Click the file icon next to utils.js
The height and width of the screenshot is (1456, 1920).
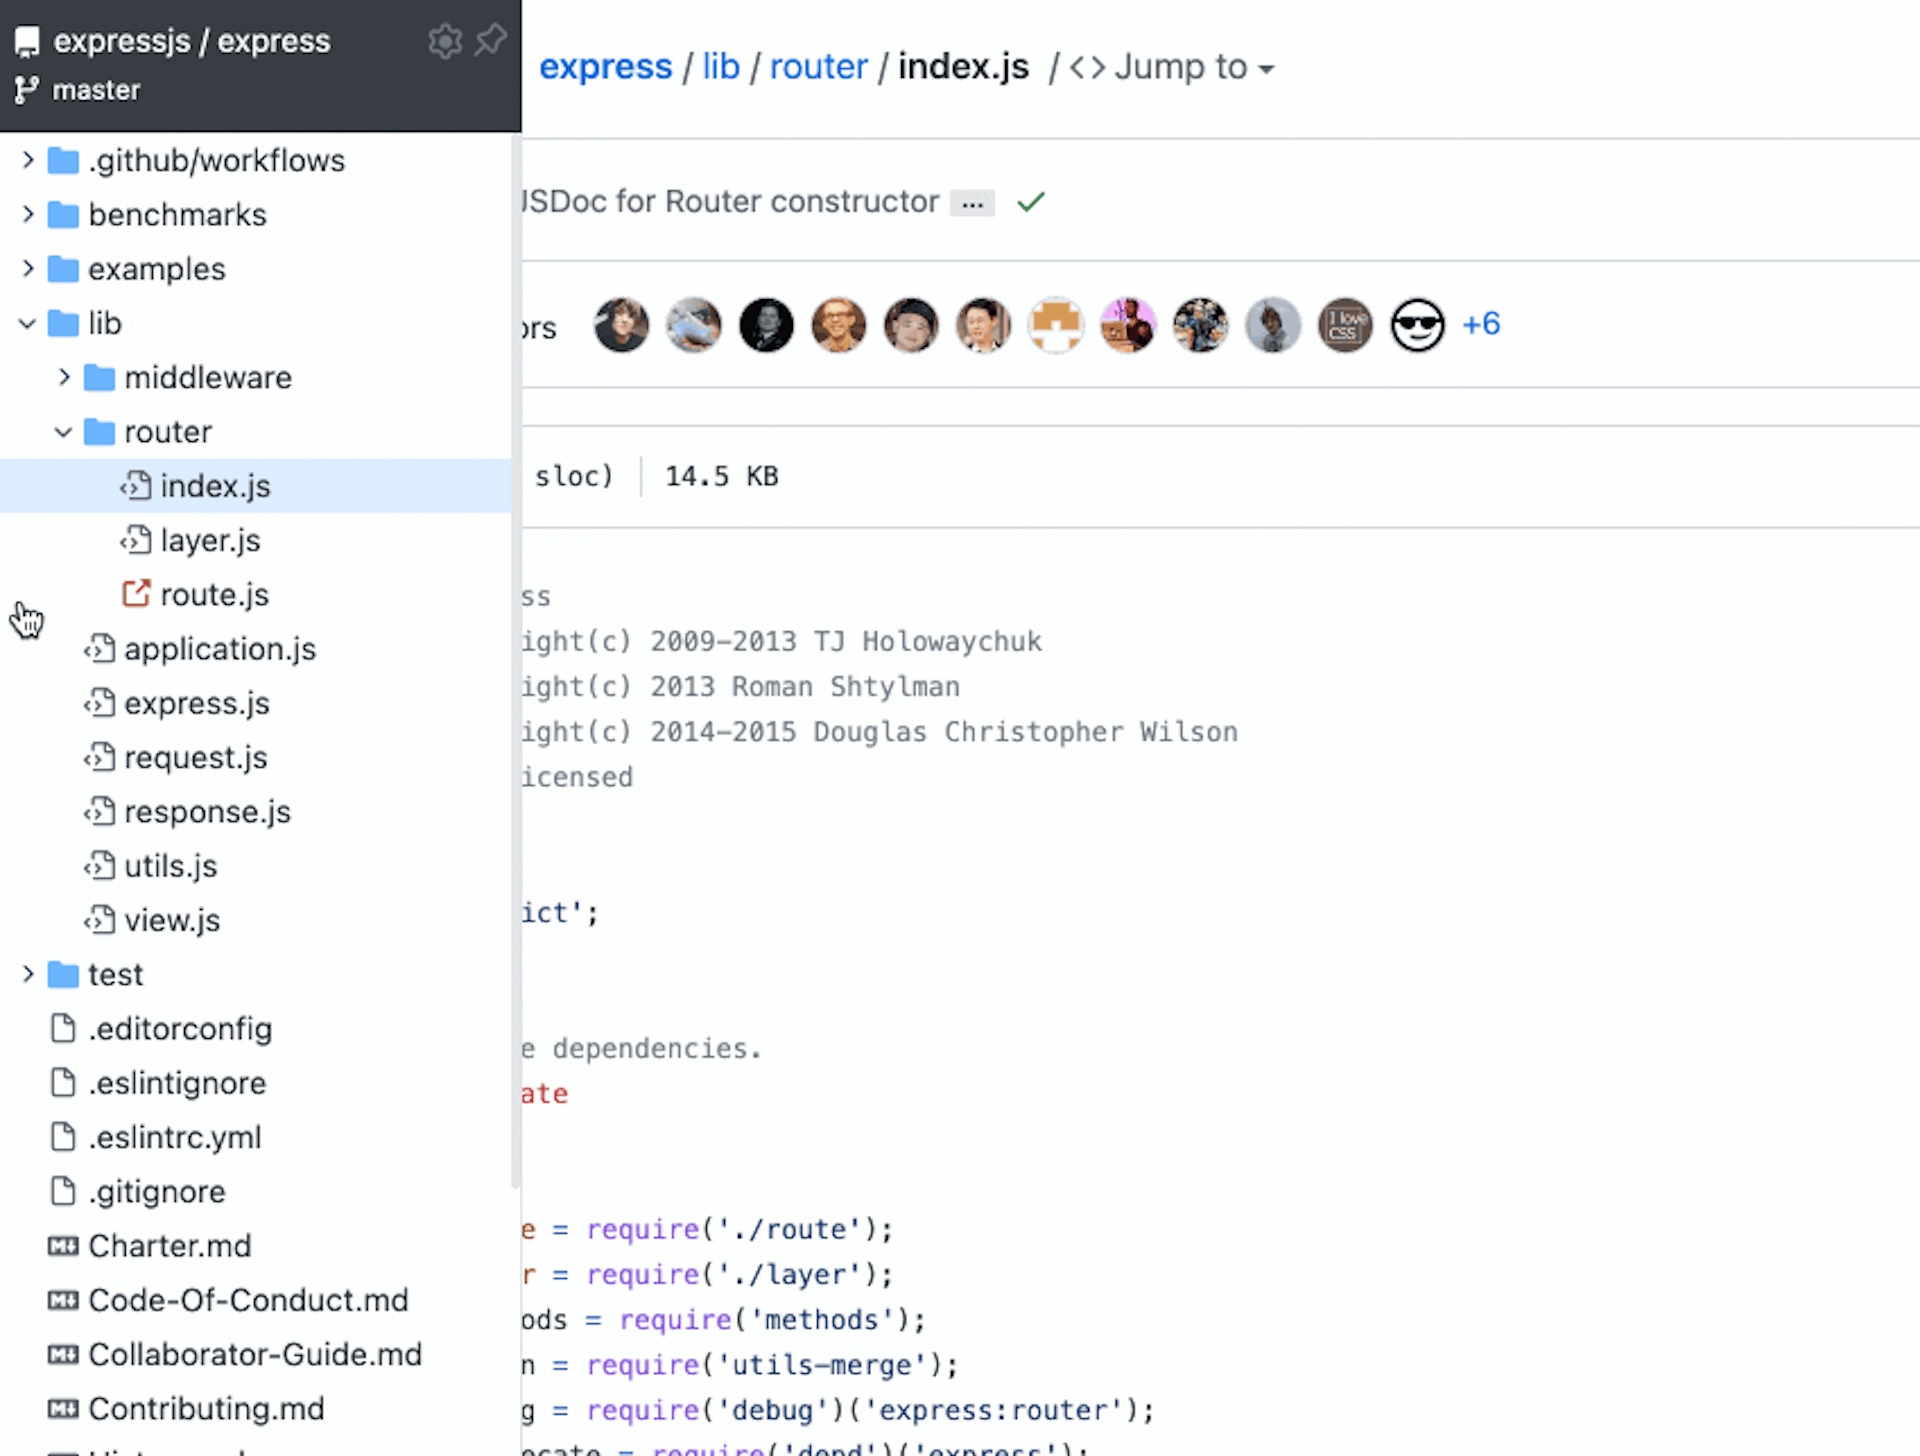coord(101,864)
